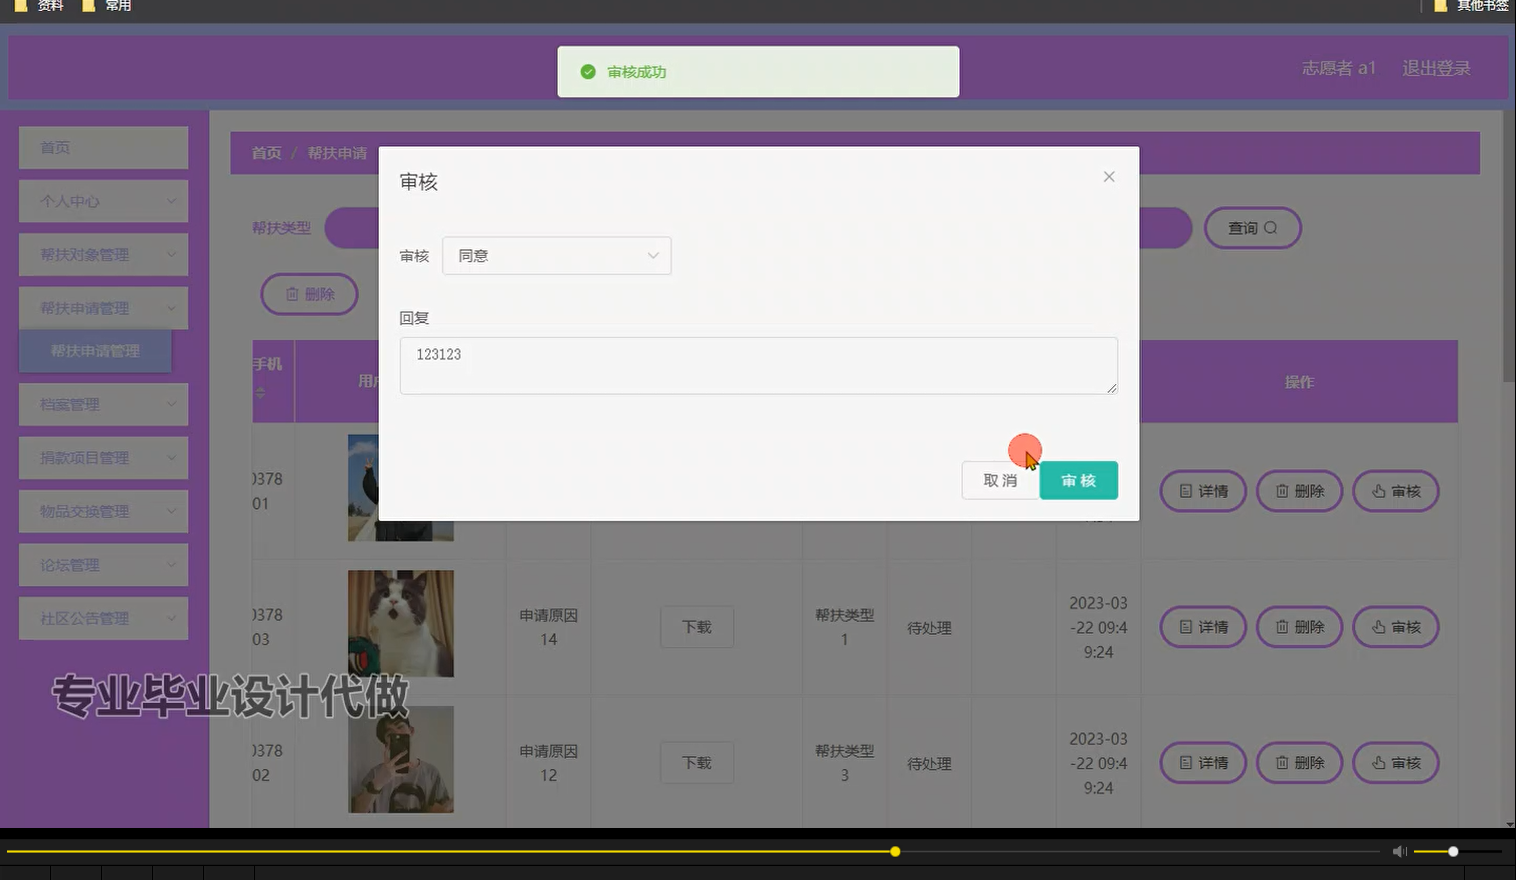Open the 常用 bookmarks folder
The width and height of the screenshot is (1516, 880).
(x=107, y=6)
